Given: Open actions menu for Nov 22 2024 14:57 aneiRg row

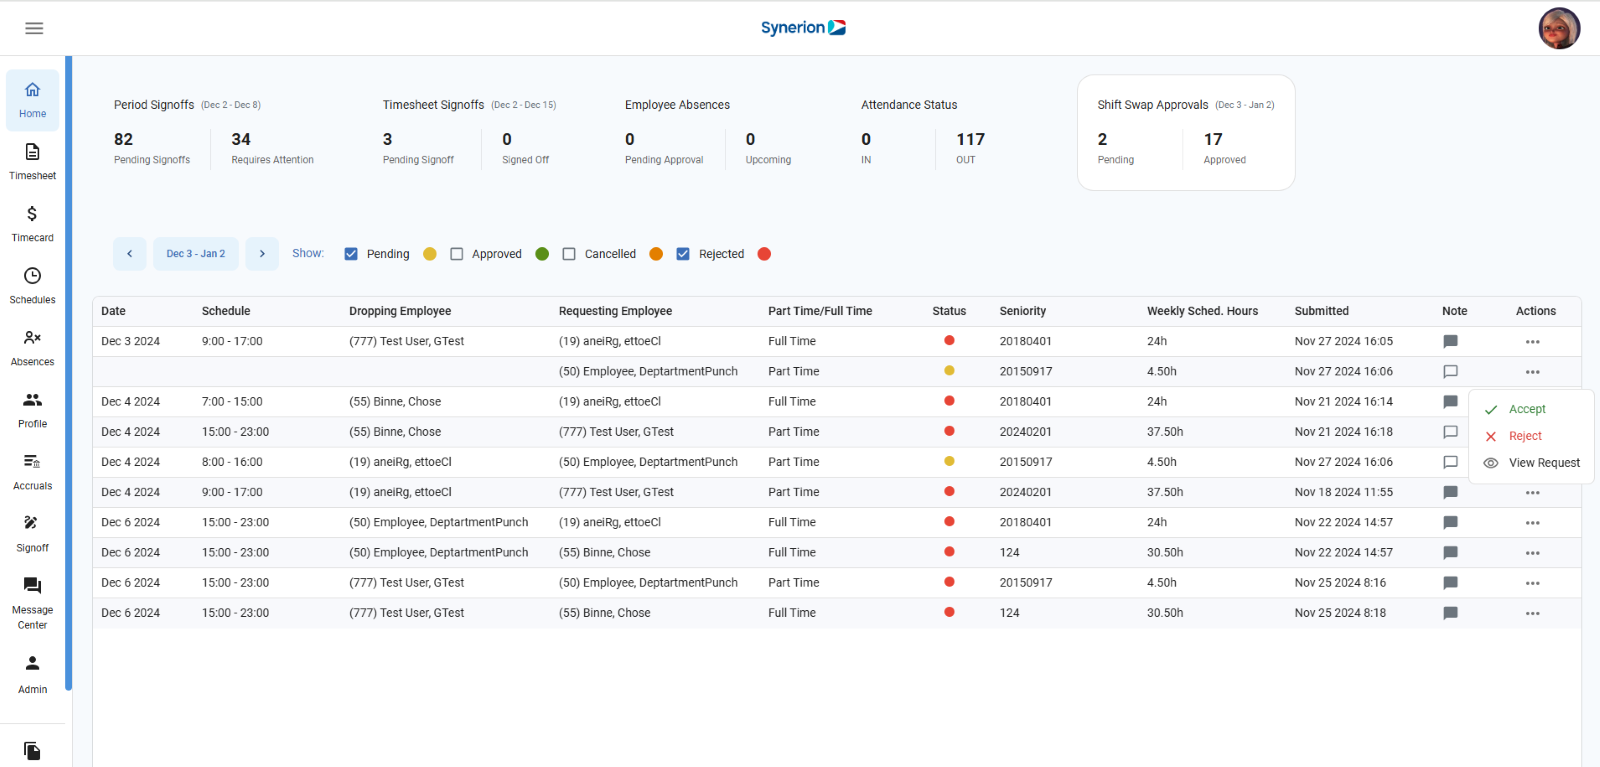Looking at the screenshot, I should coord(1533,523).
